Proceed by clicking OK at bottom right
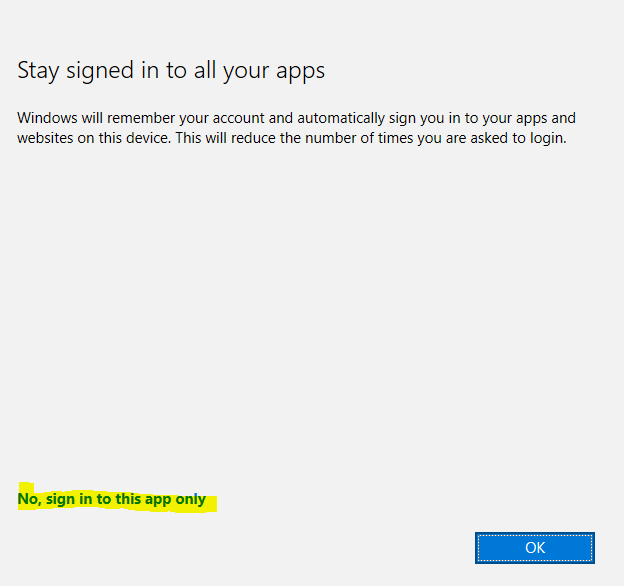Viewport: 624px width, 586px height. coord(534,548)
